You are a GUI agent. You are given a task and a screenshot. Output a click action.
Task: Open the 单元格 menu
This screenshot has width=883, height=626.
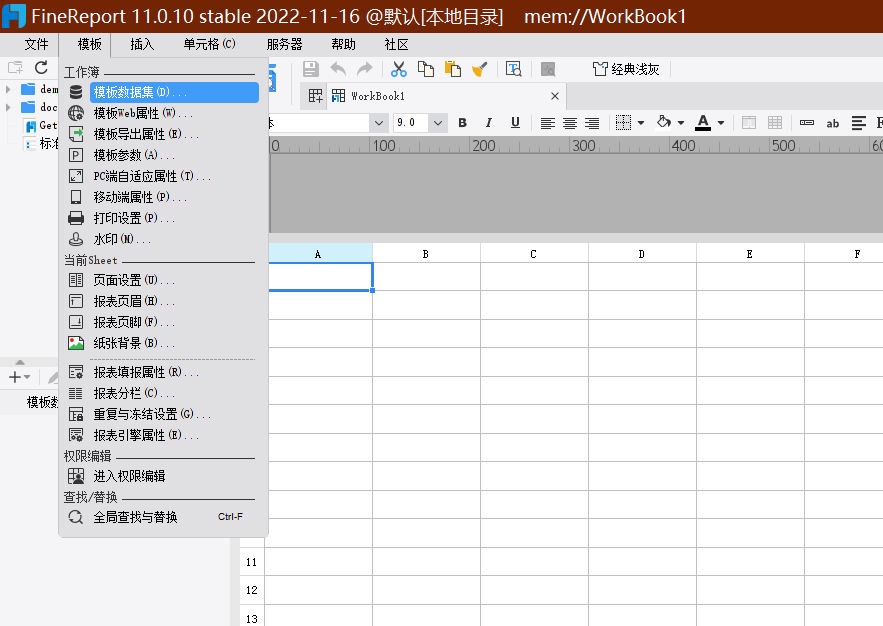pos(209,44)
